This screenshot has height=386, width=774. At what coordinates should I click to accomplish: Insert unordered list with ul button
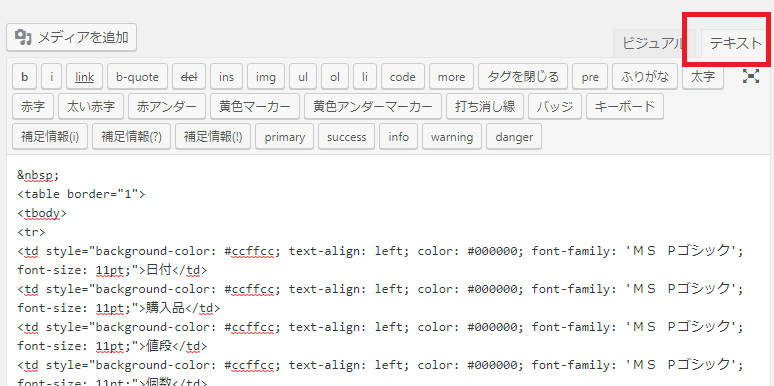point(303,77)
